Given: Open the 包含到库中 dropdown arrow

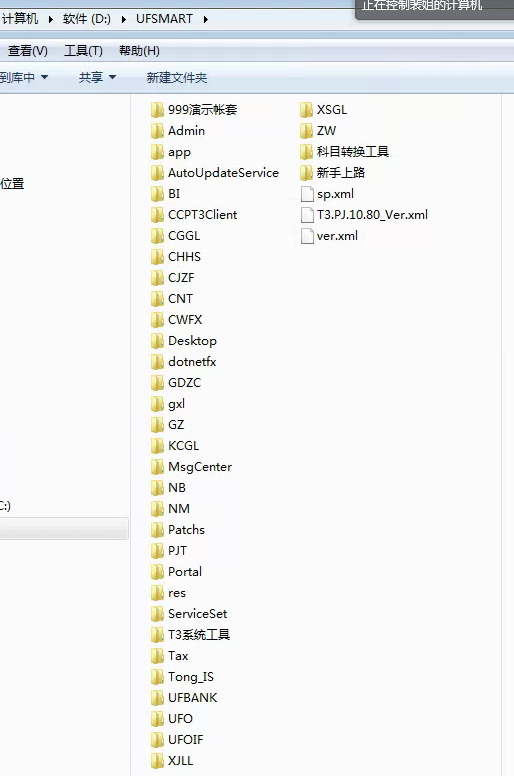Looking at the screenshot, I should pos(45,77).
